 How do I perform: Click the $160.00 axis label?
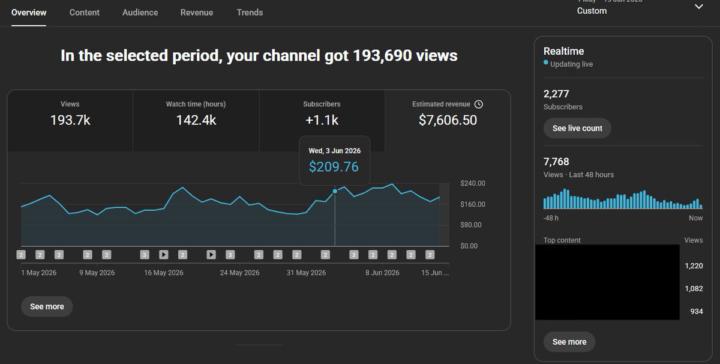[x=472, y=204]
